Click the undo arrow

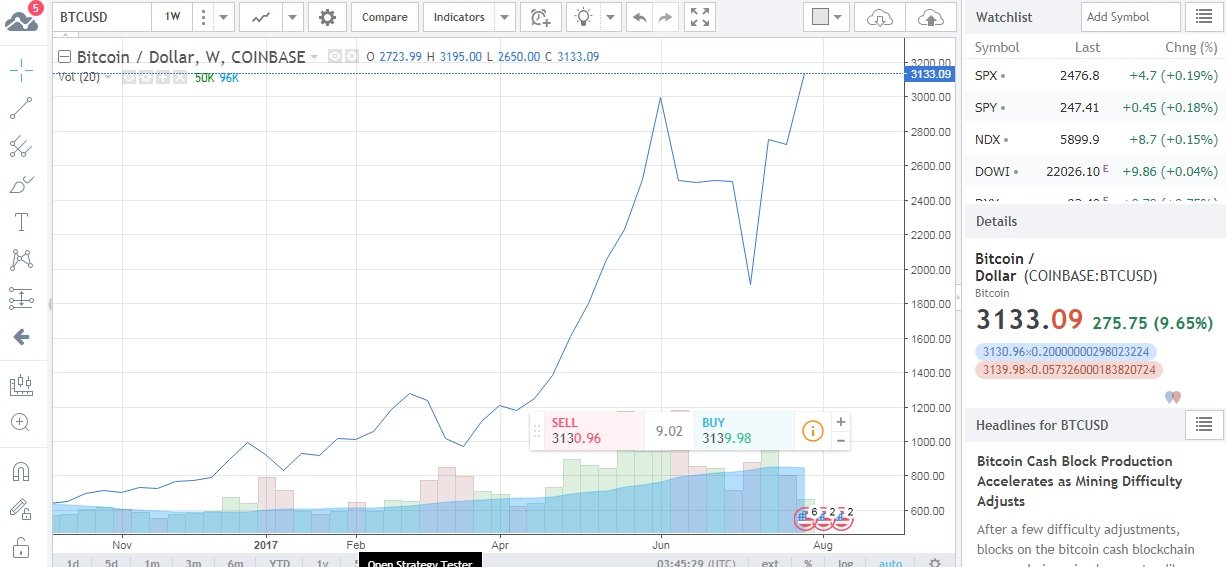639,17
